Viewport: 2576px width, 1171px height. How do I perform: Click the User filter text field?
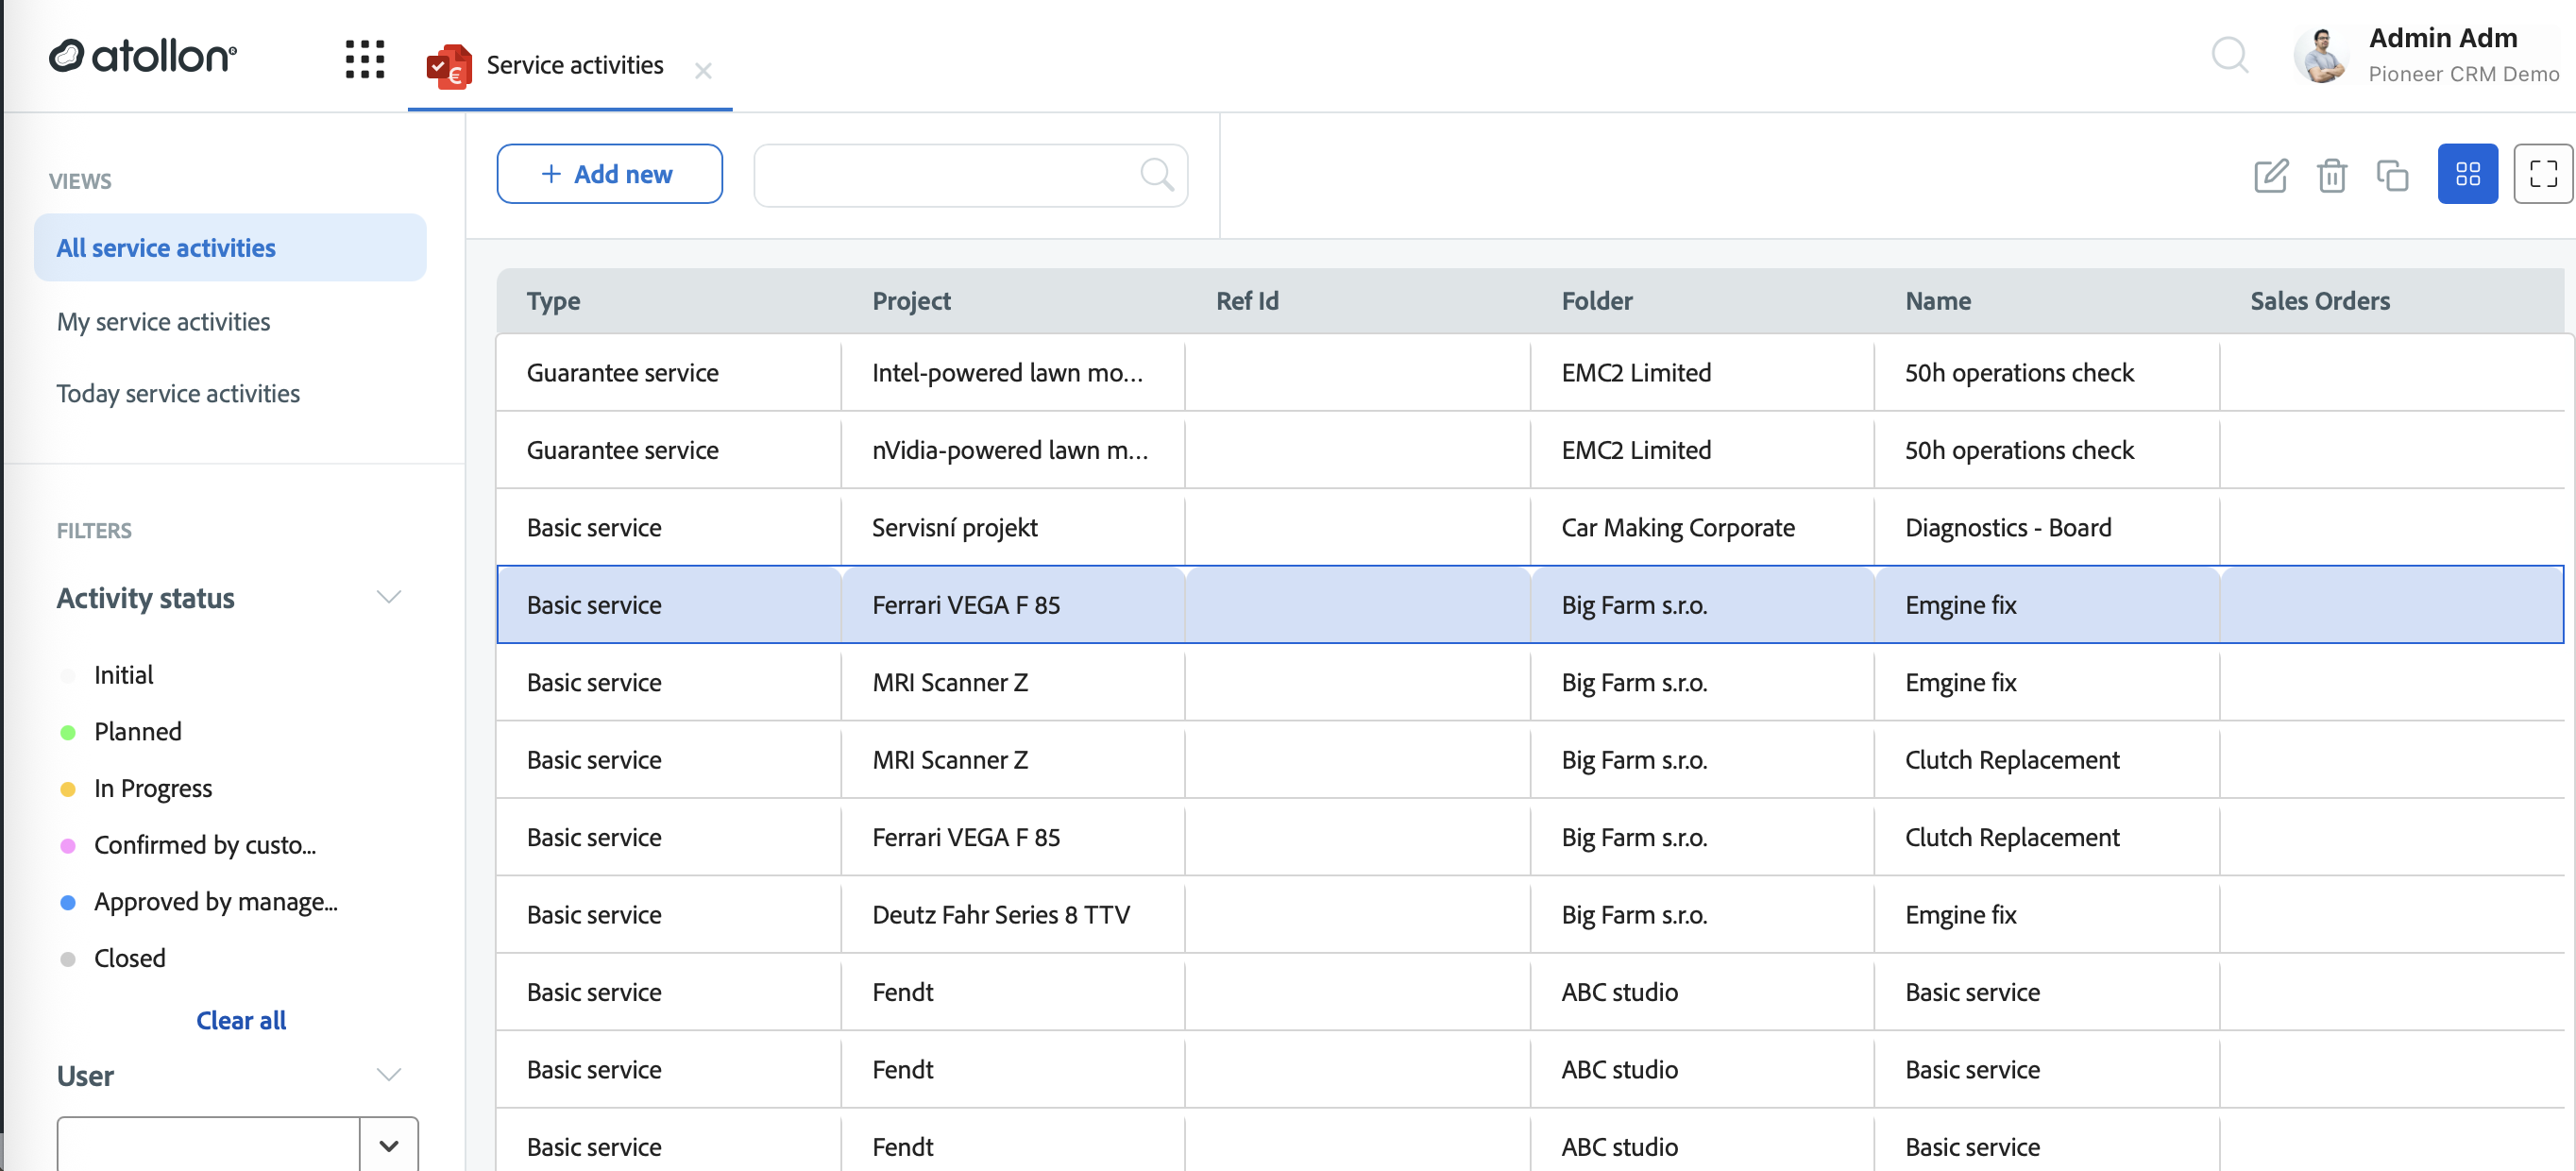[x=208, y=1145]
